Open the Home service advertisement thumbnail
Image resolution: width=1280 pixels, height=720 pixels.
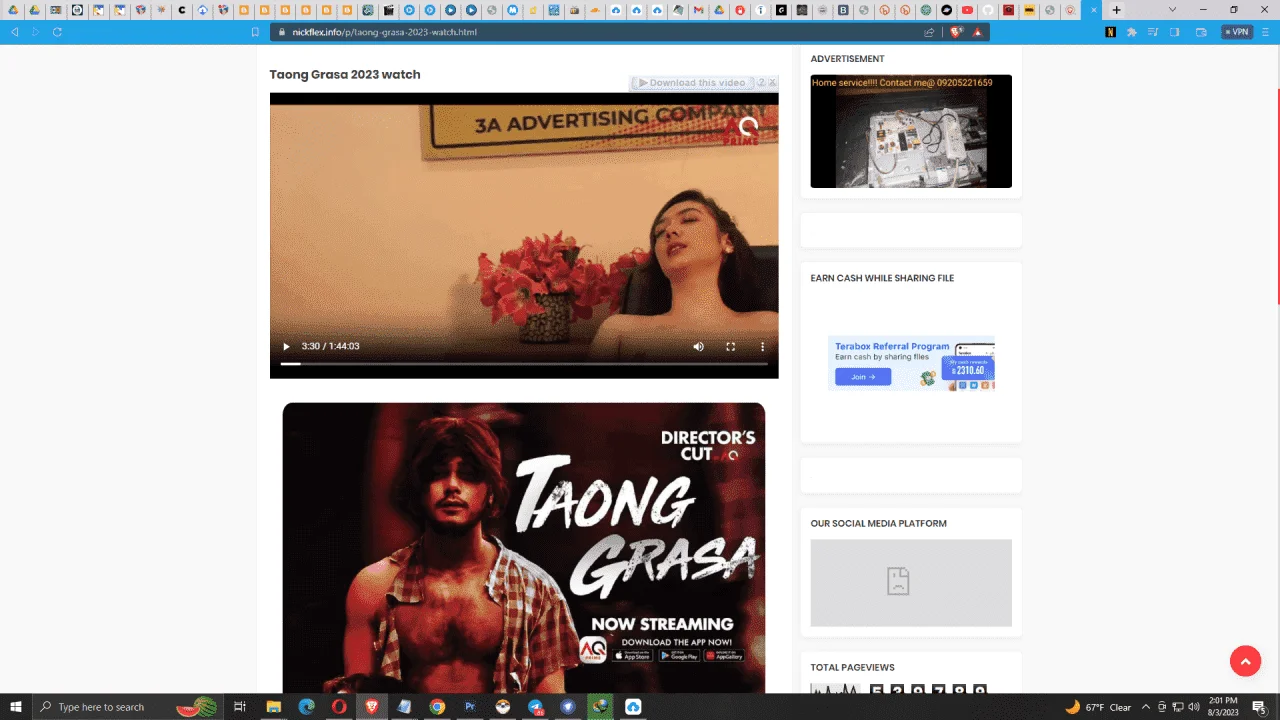(911, 131)
